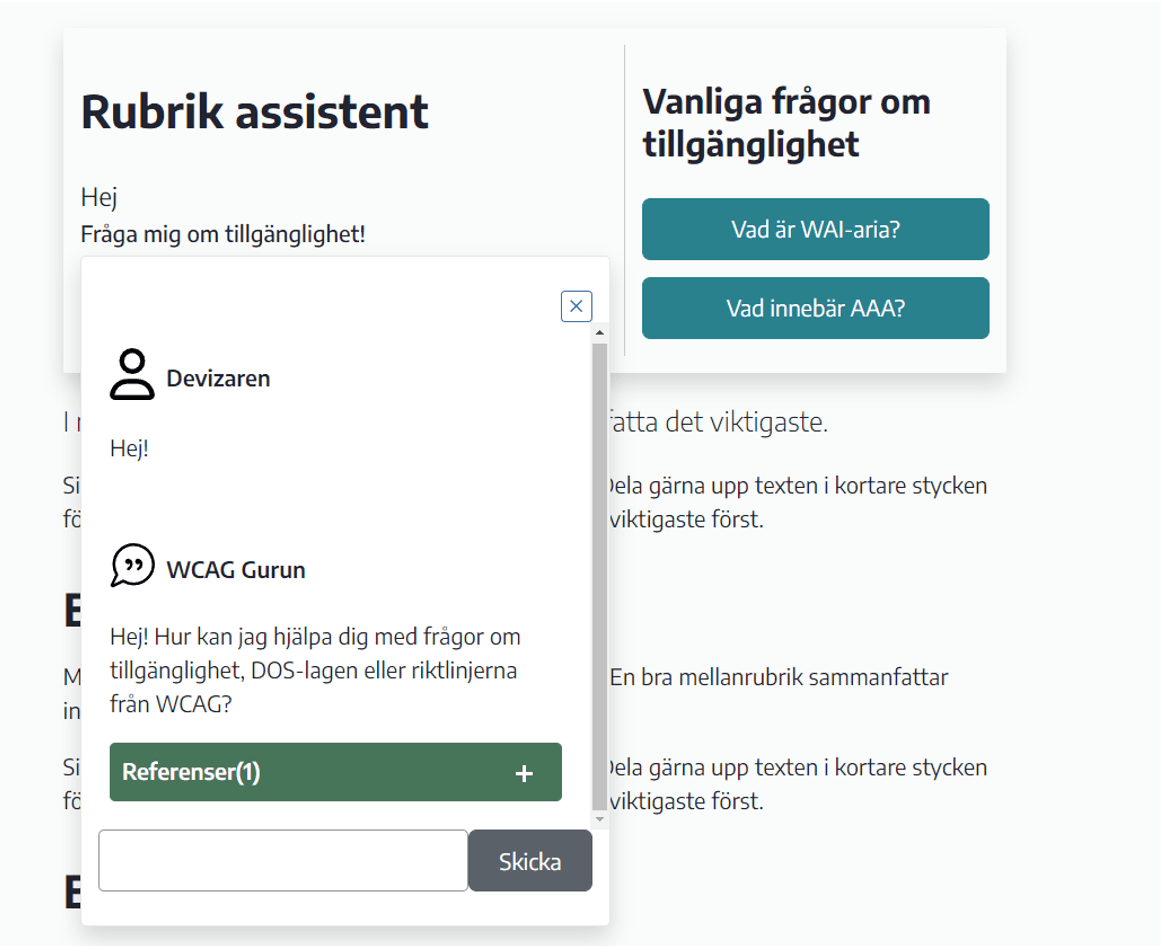1162x946 pixels.
Task: Click the 'Fråga mig om tillgänglighet!' text
Action: pyautogui.click(x=223, y=234)
